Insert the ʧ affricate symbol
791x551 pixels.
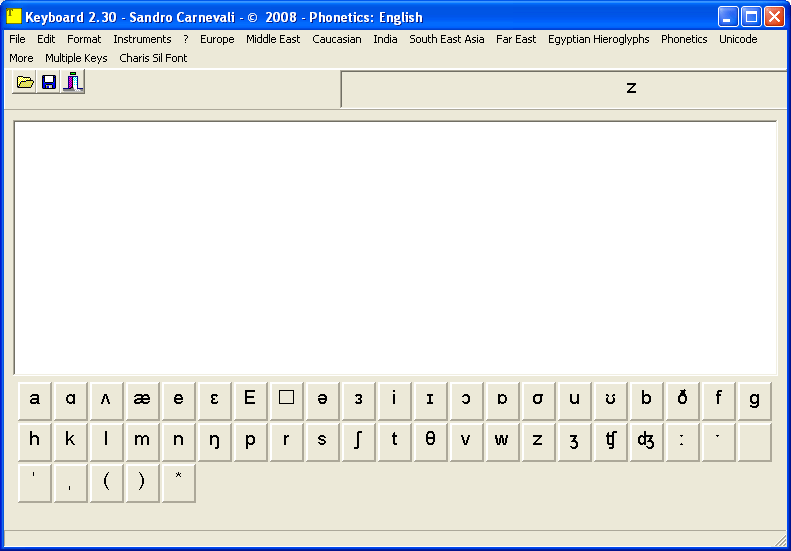click(x=610, y=443)
